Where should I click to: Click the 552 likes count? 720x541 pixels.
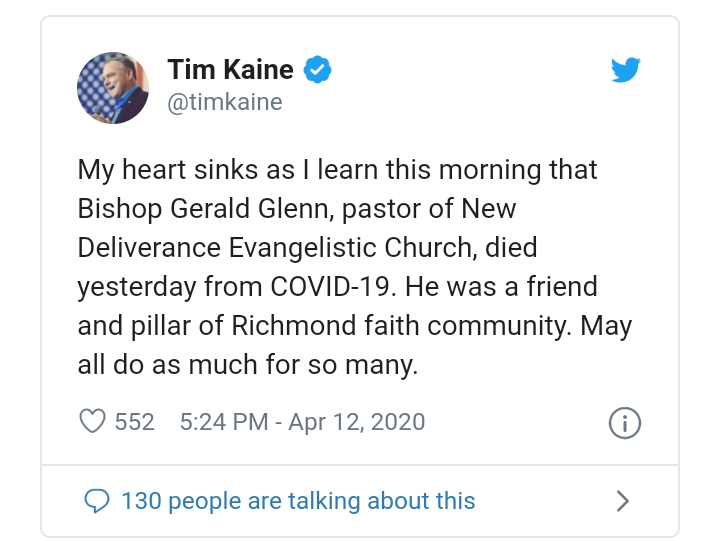[135, 422]
